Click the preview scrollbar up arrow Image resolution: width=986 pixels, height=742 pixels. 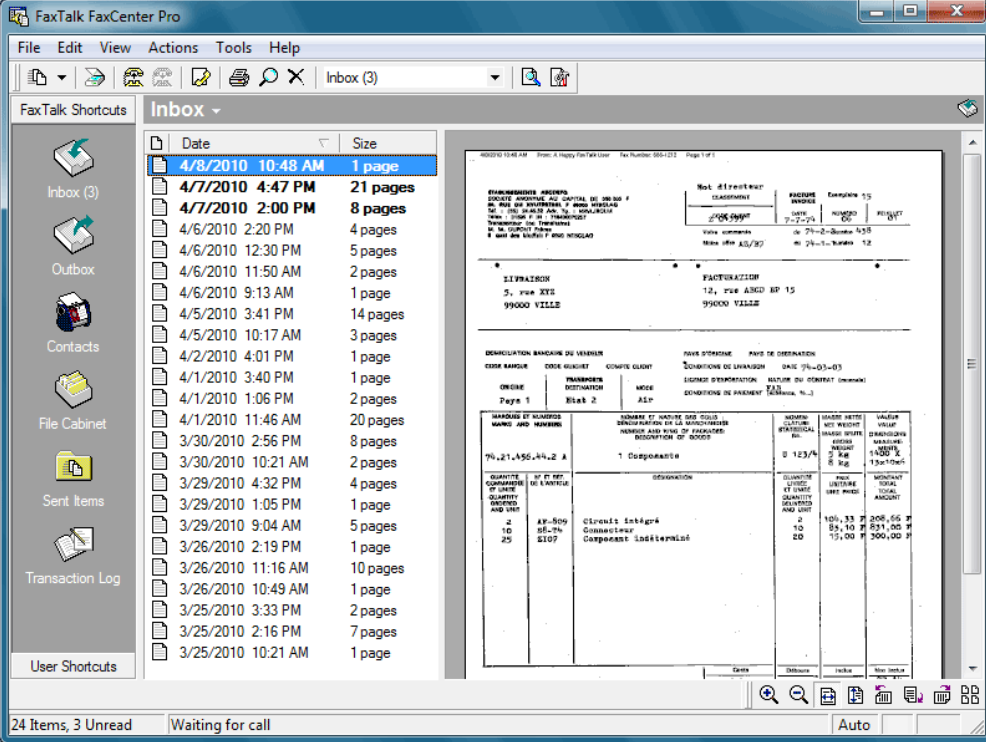click(973, 143)
